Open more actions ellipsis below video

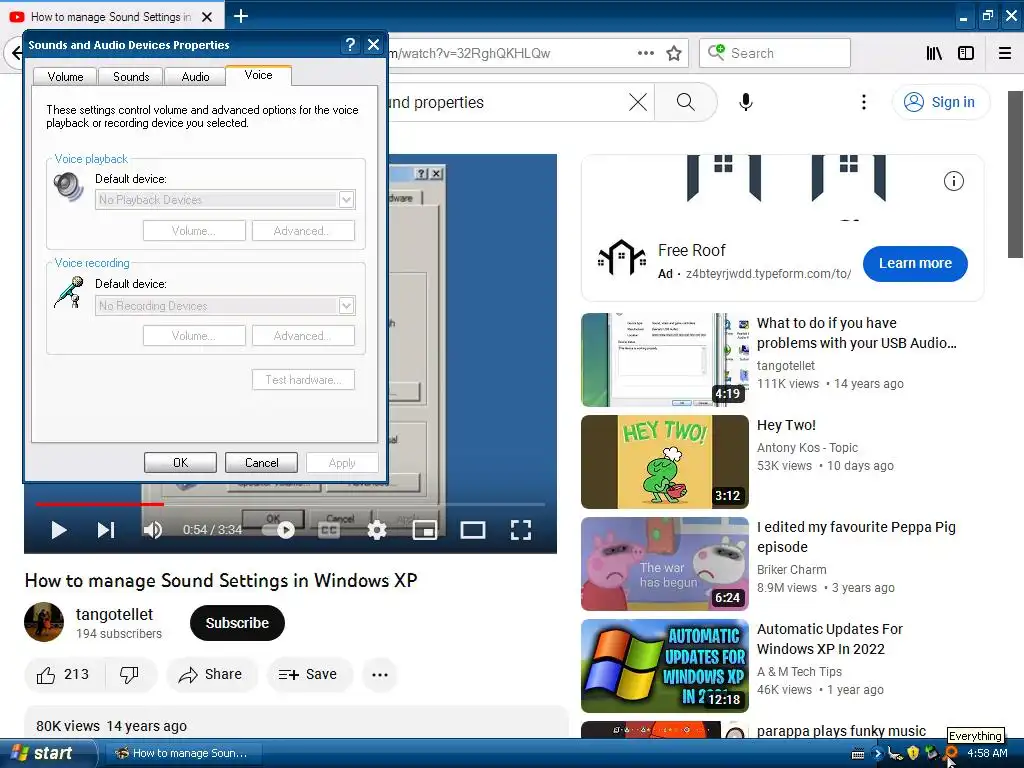tap(380, 675)
